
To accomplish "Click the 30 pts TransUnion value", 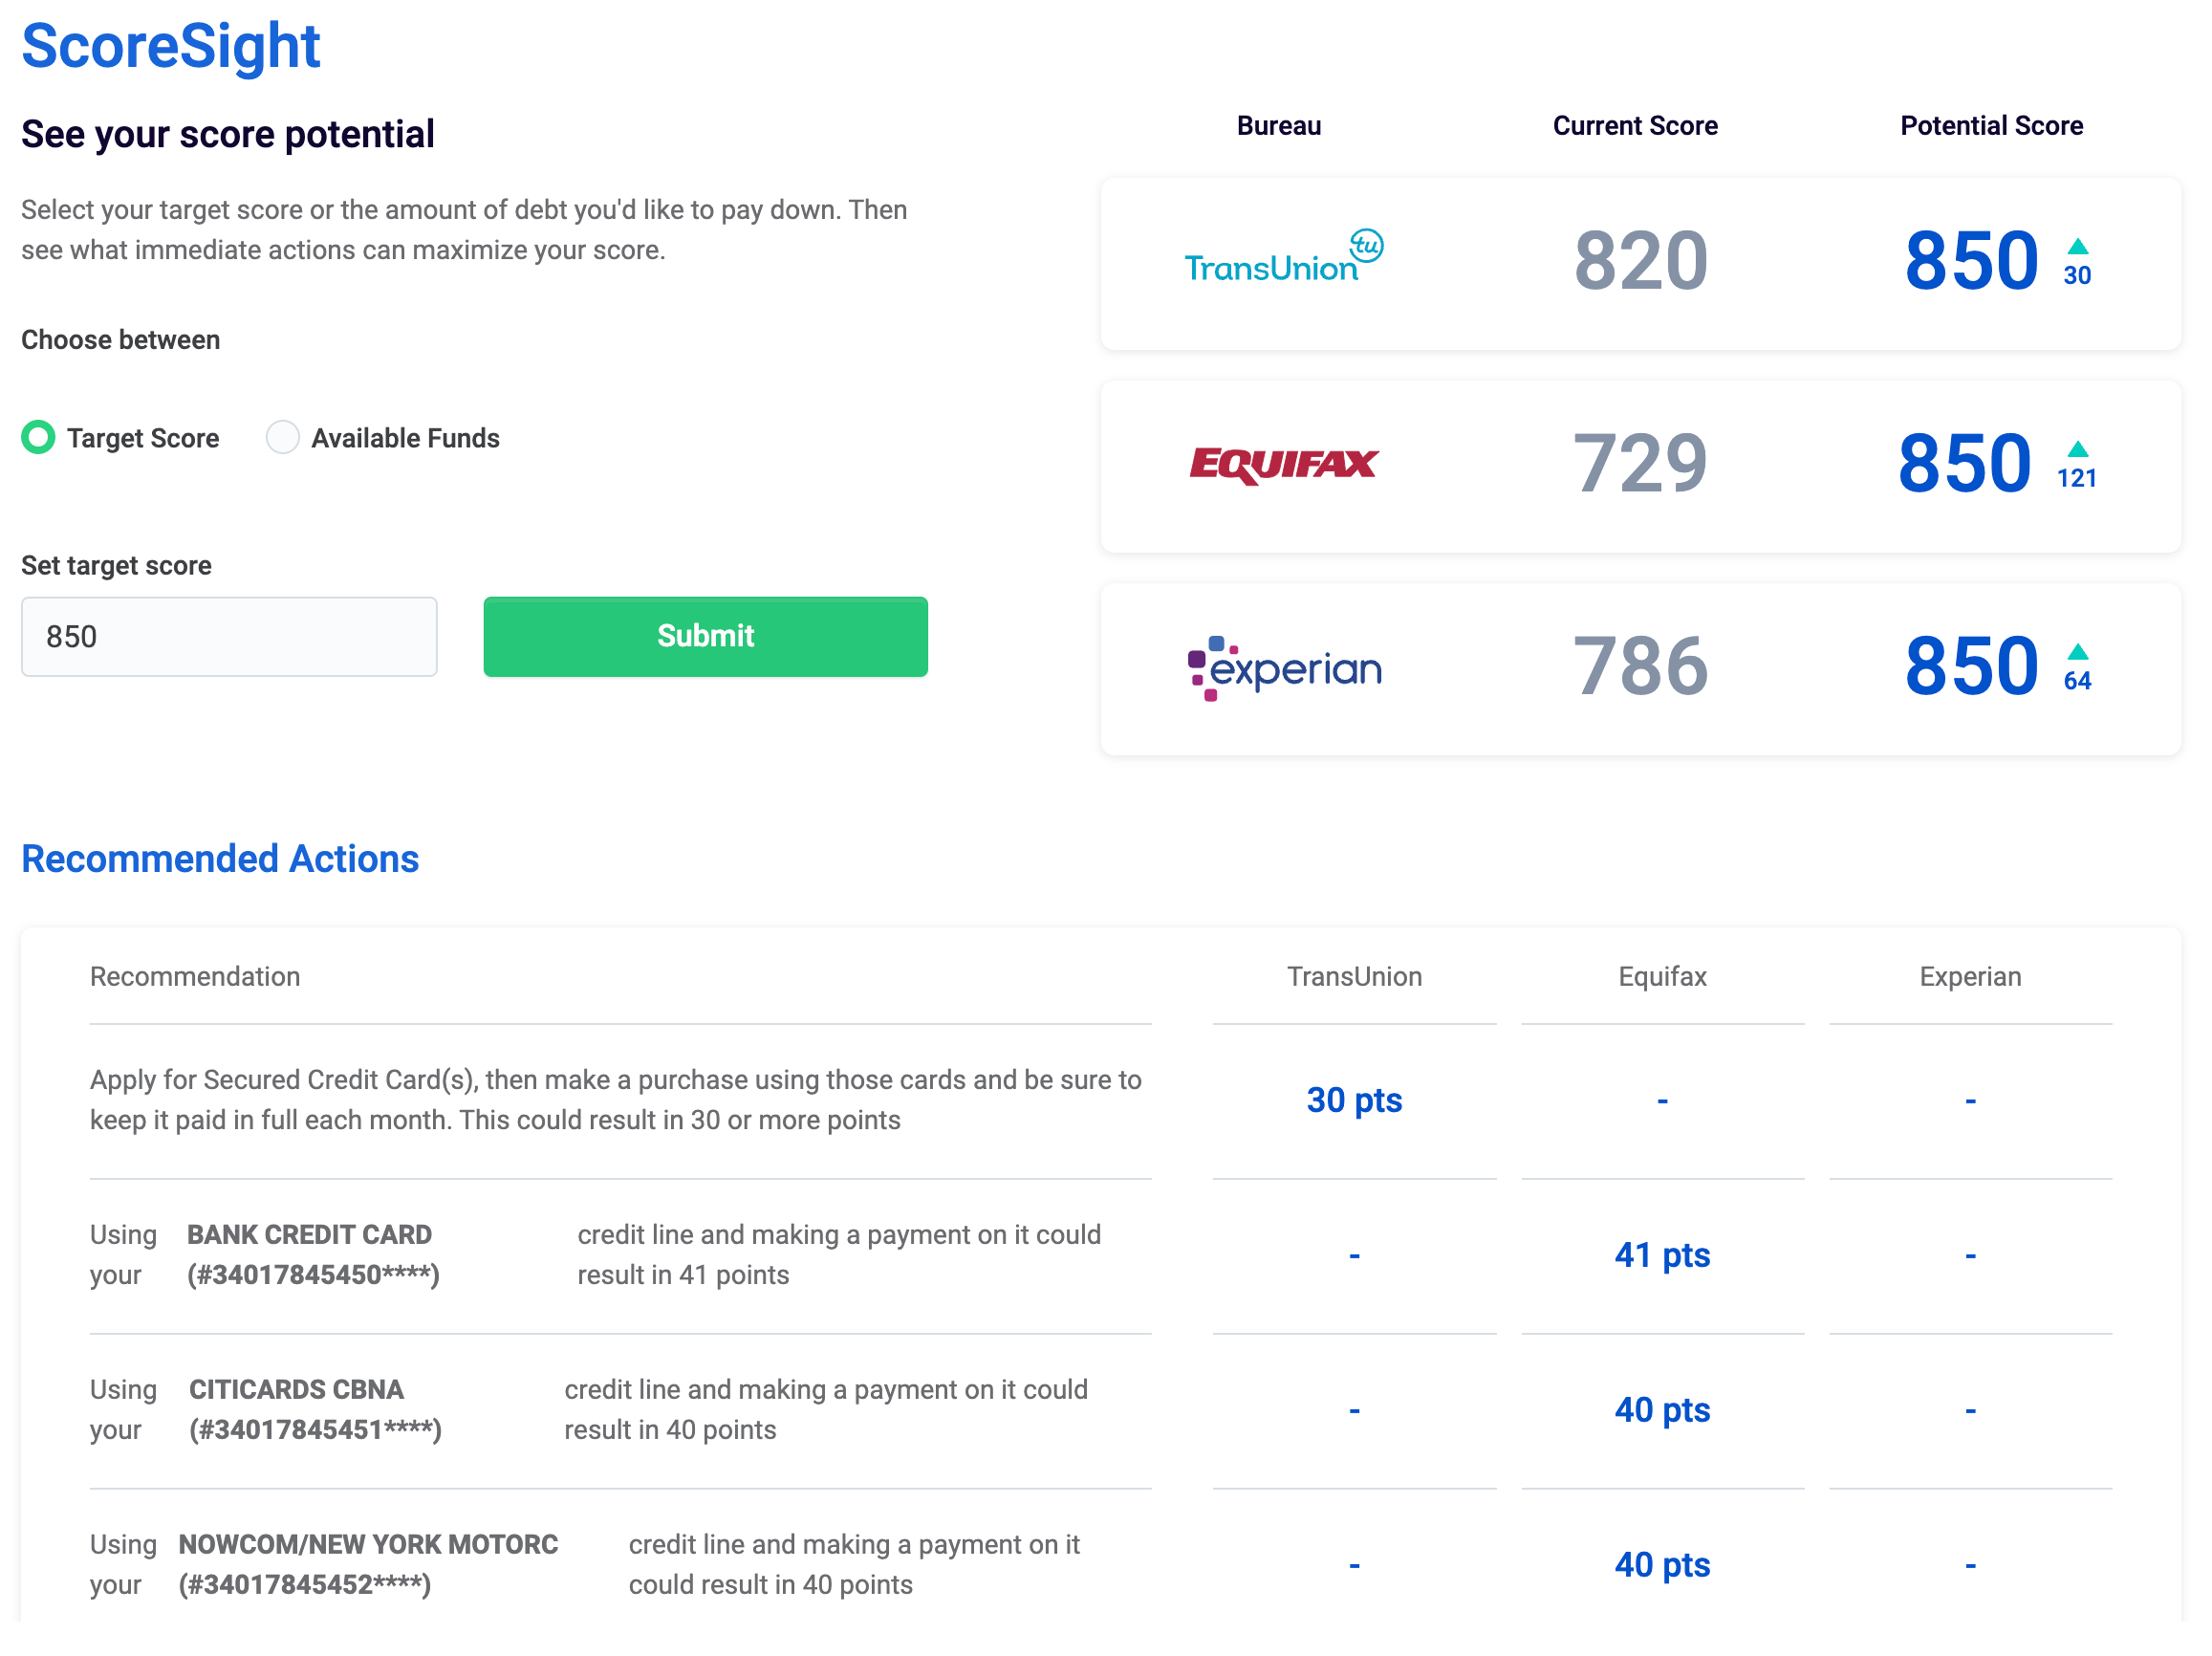I will click(x=1354, y=1100).
